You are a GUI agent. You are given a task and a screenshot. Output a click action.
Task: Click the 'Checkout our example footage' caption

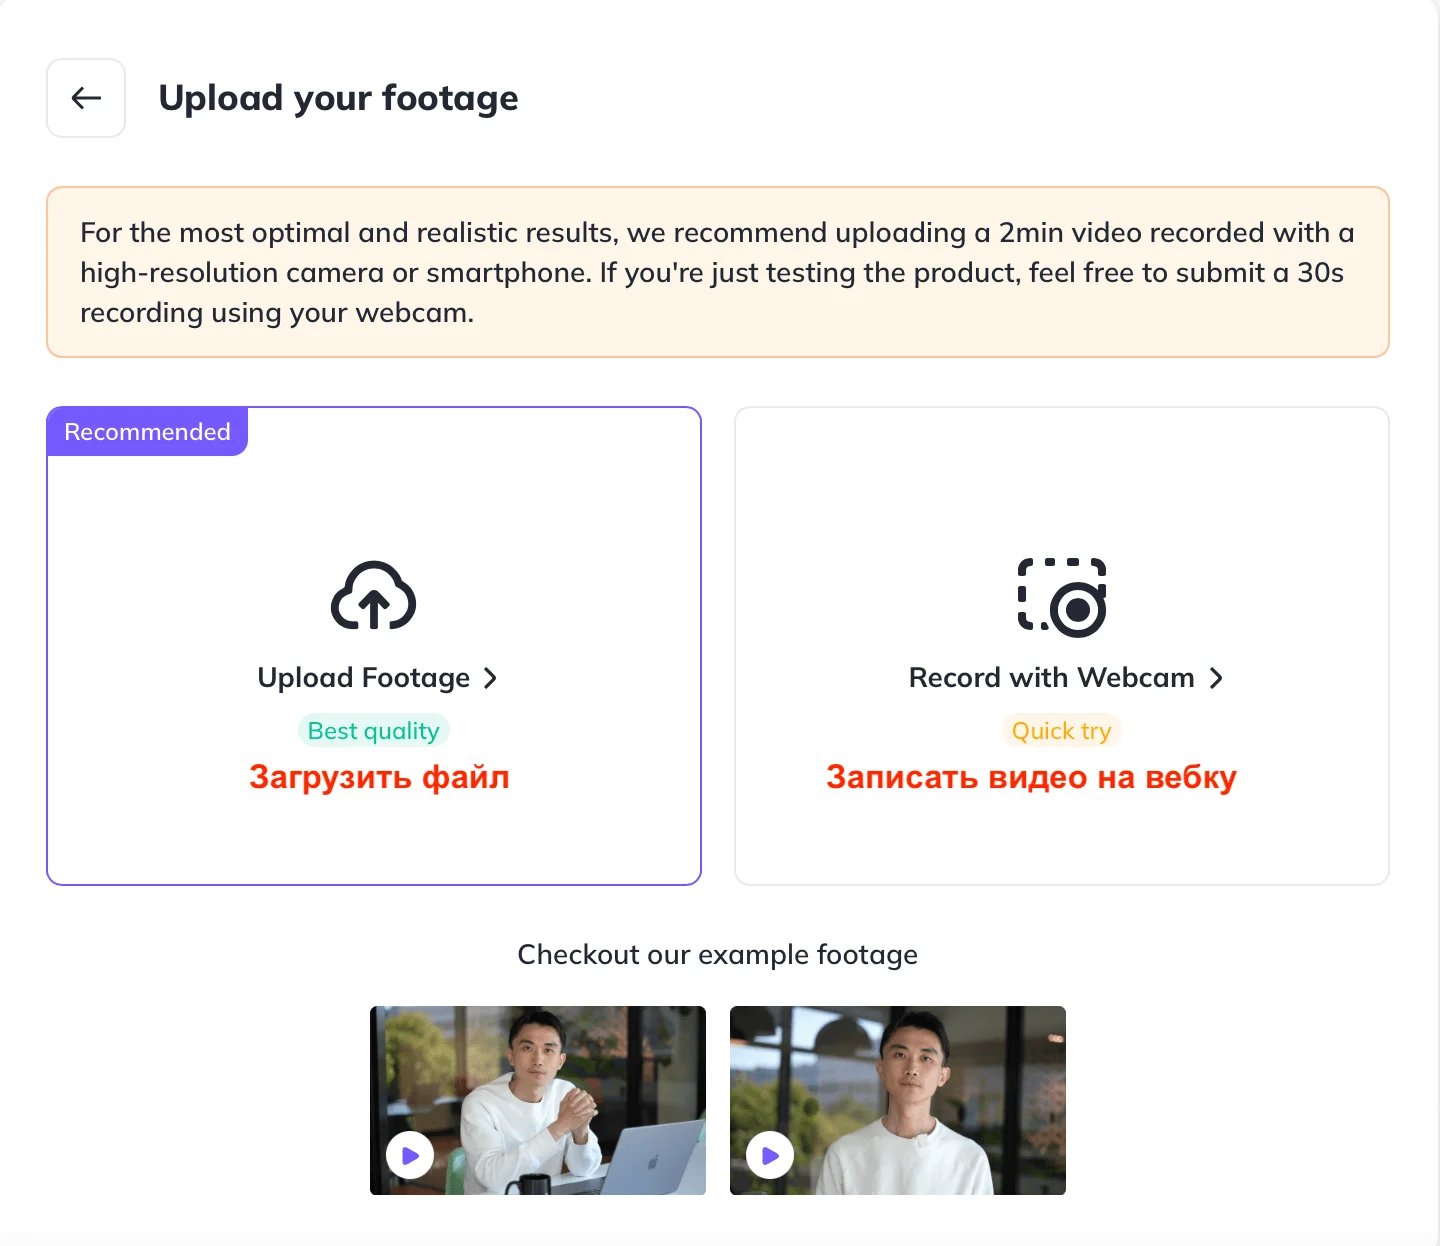point(717,955)
